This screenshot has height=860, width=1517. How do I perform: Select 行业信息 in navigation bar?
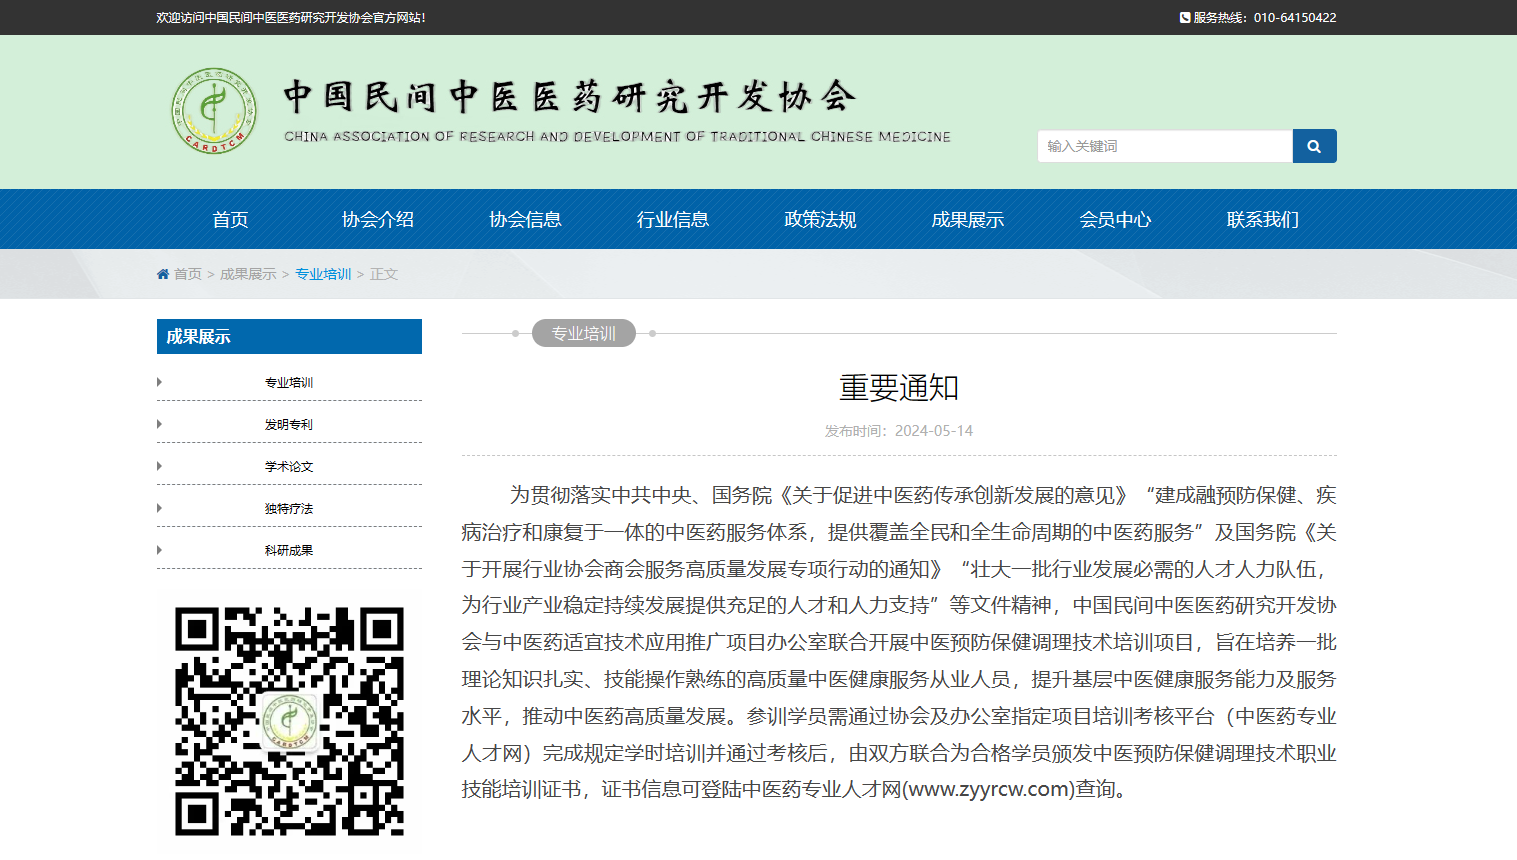[673, 219]
